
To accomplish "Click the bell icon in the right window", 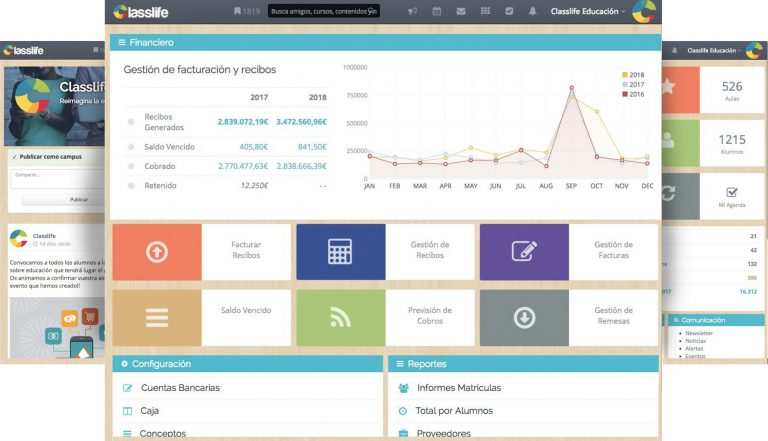I will pos(674,50).
